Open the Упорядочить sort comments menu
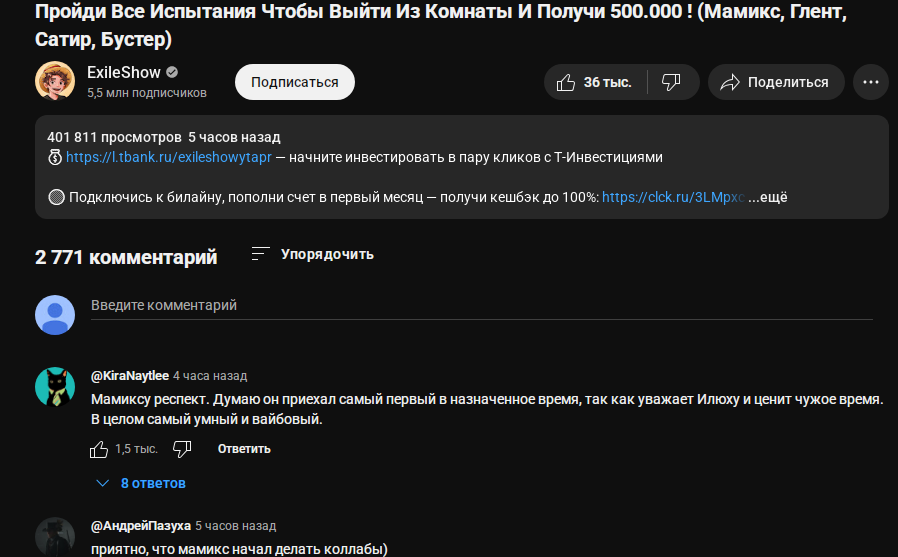Viewport: 898px width, 557px height. [313, 254]
